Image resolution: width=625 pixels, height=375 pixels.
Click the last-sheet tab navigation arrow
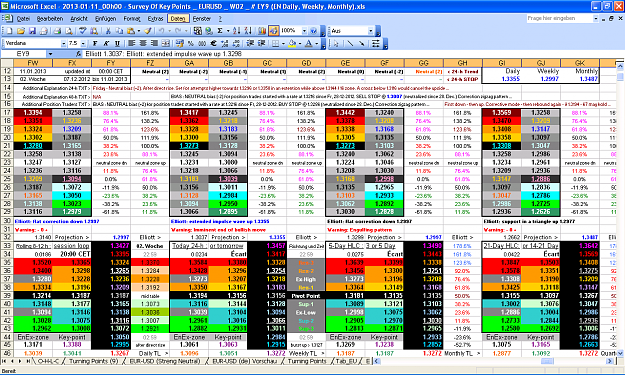point(28,361)
